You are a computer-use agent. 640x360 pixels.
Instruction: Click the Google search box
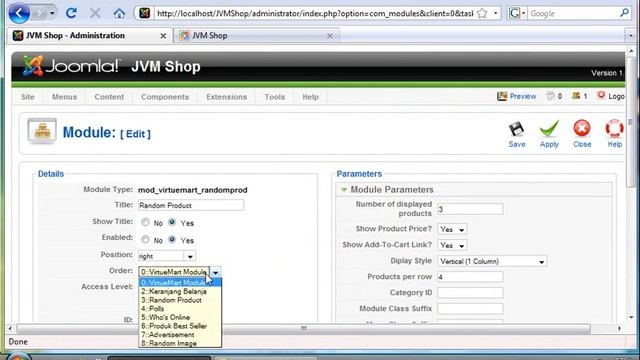[x=573, y=13]
